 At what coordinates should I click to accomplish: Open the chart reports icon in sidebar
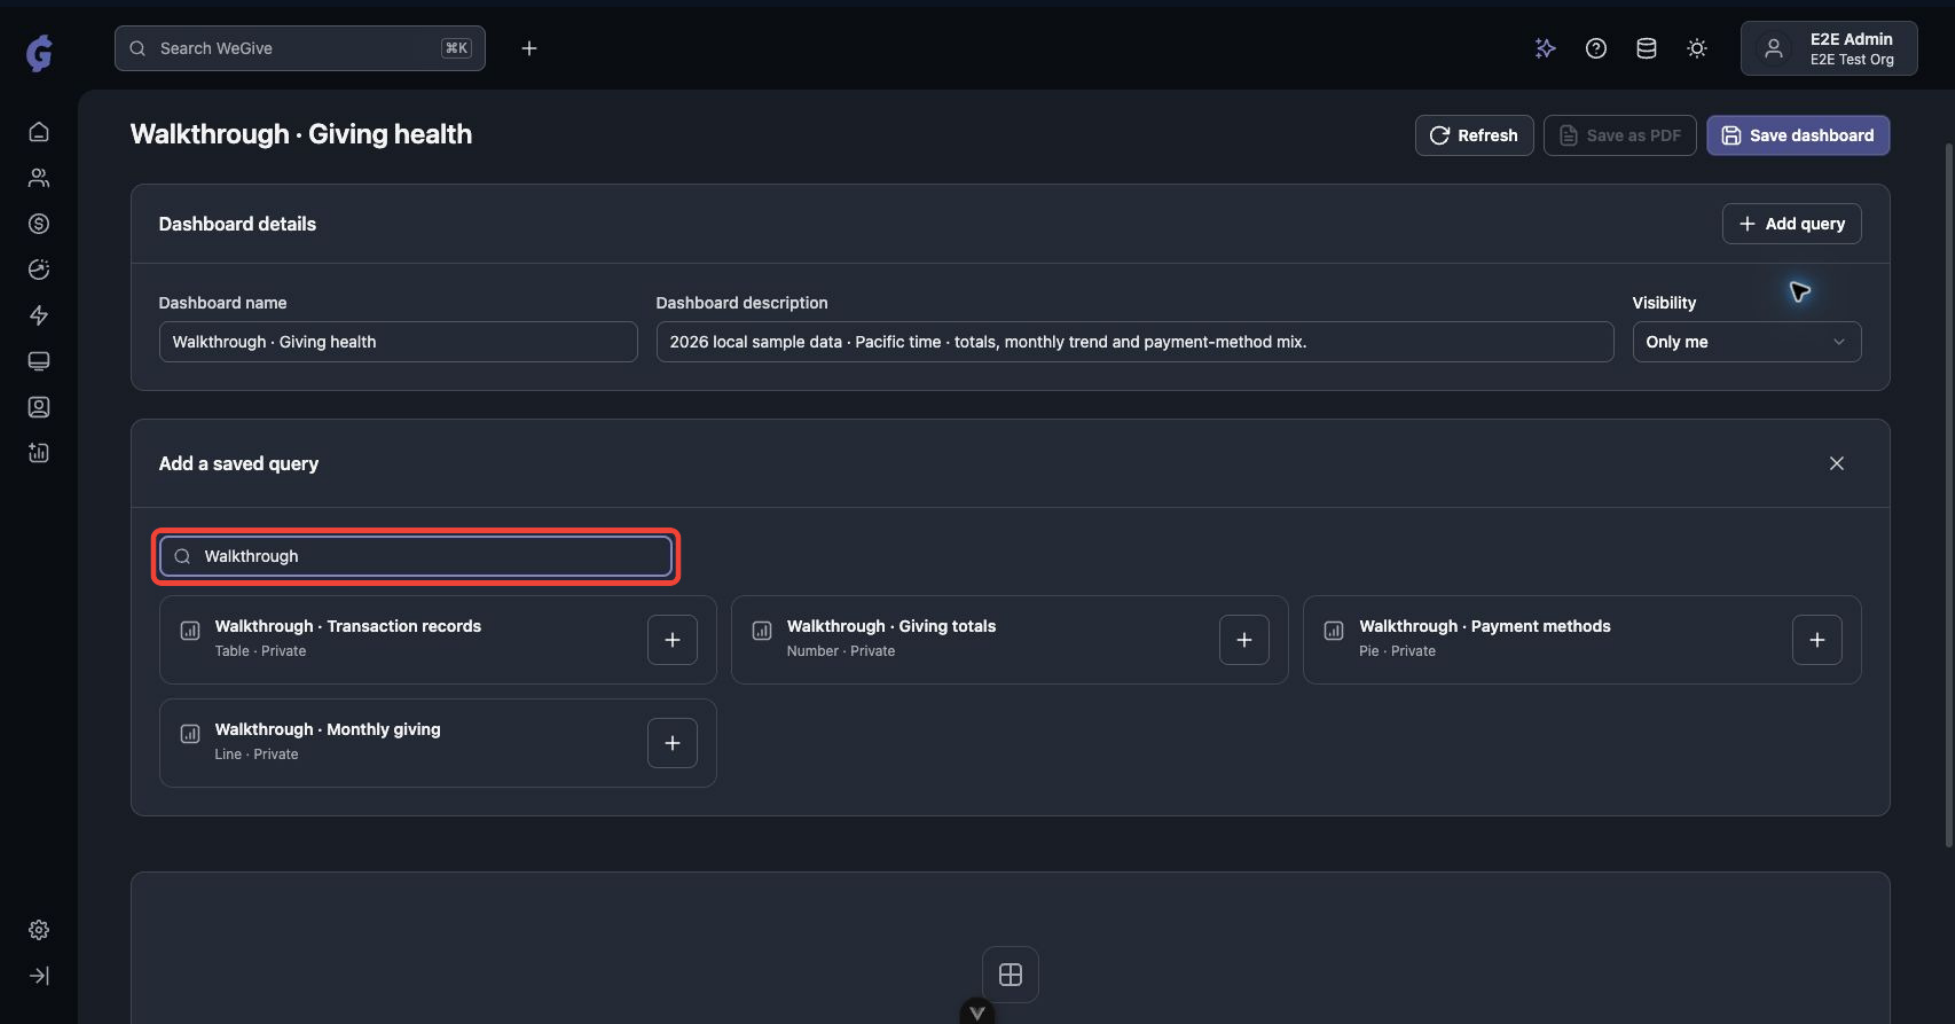click(x=39, y=453)
